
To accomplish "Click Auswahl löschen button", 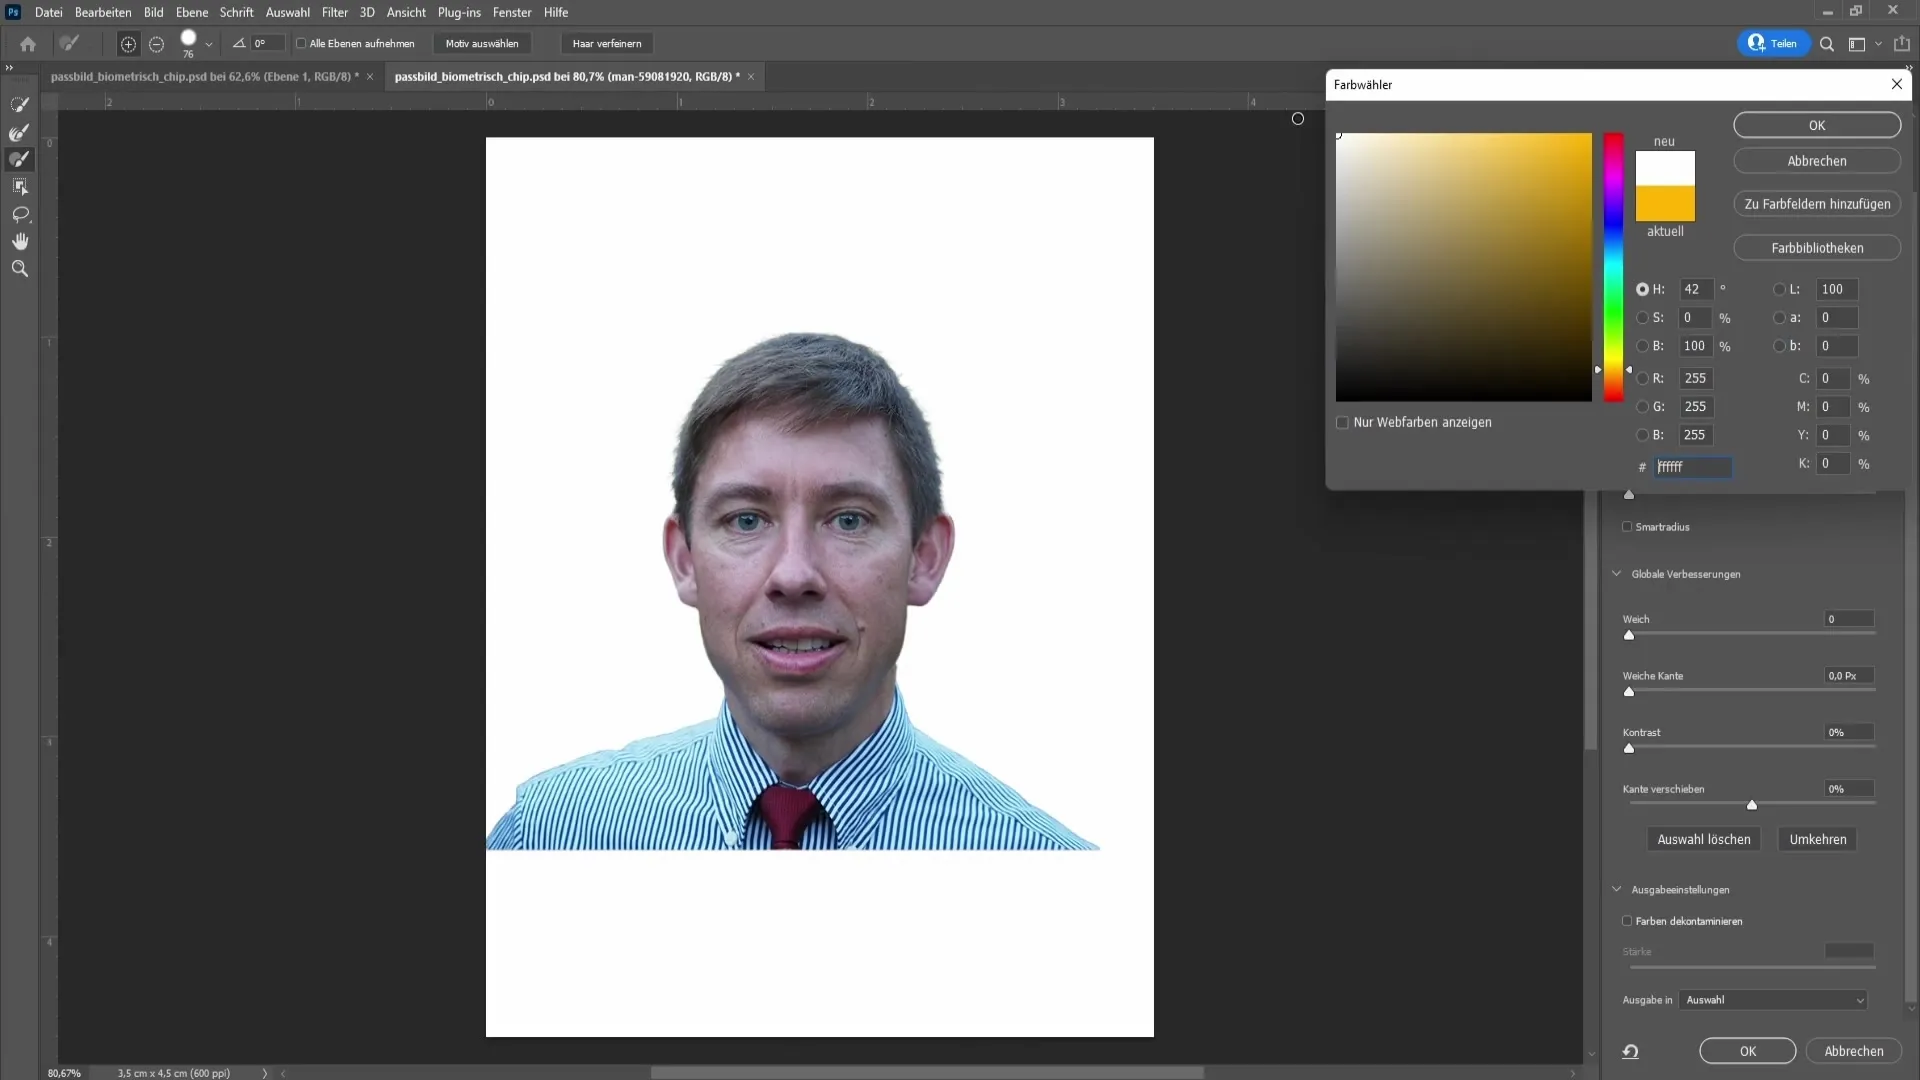I will click(1704, 839).
